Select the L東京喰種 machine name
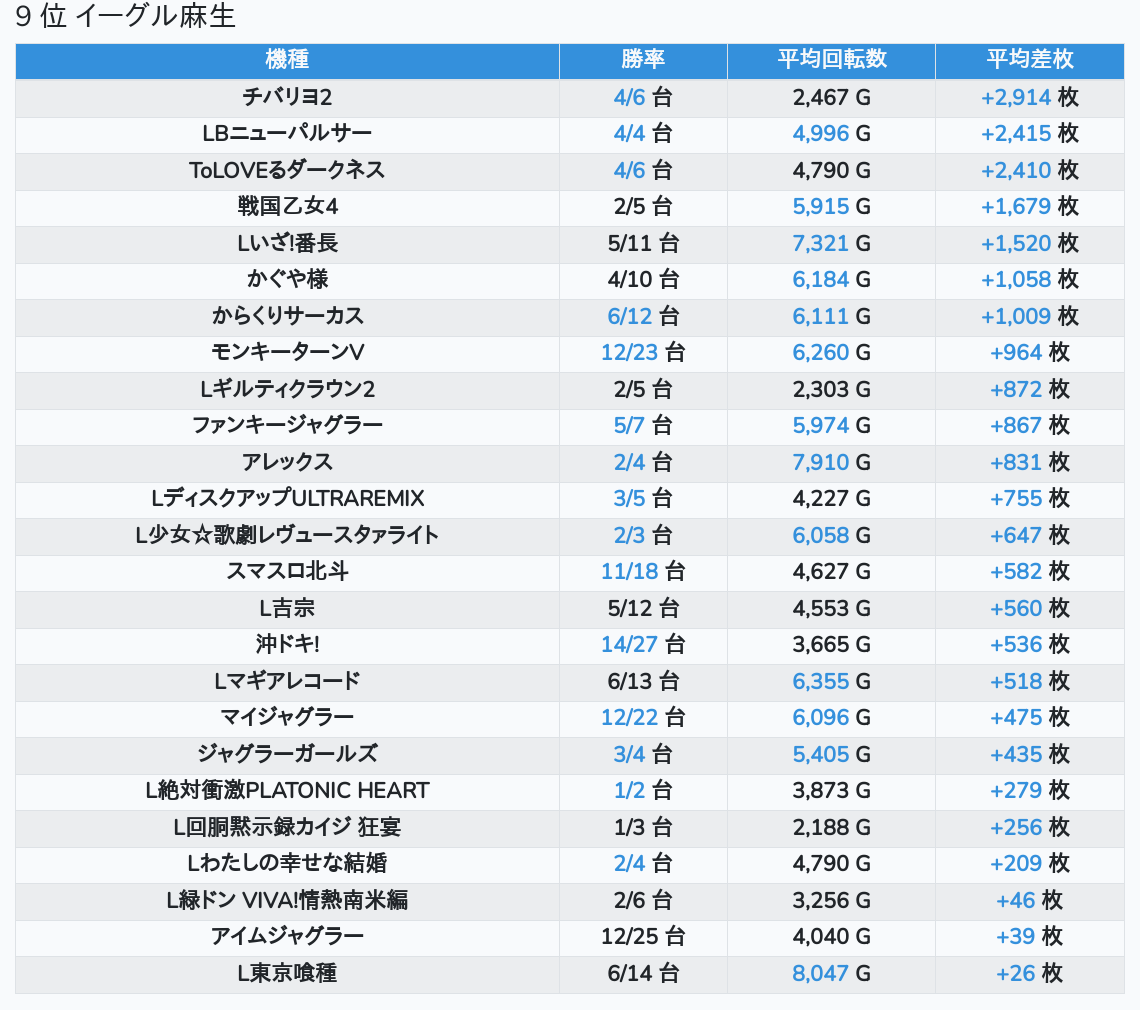 coord(287,974)
